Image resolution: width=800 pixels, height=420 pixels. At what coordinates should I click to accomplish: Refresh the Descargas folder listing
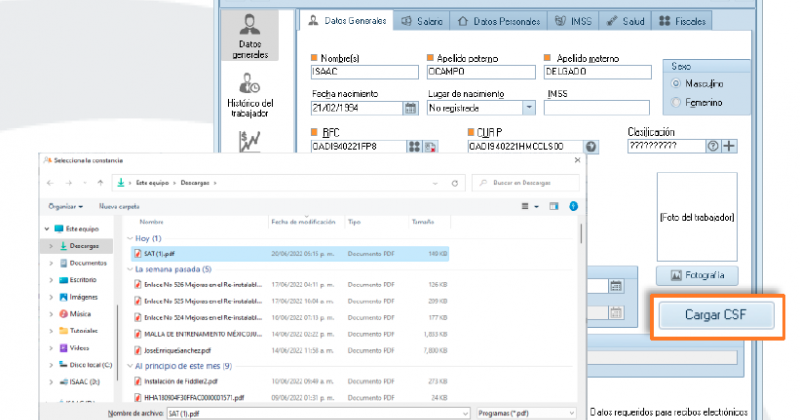[455, 183]
